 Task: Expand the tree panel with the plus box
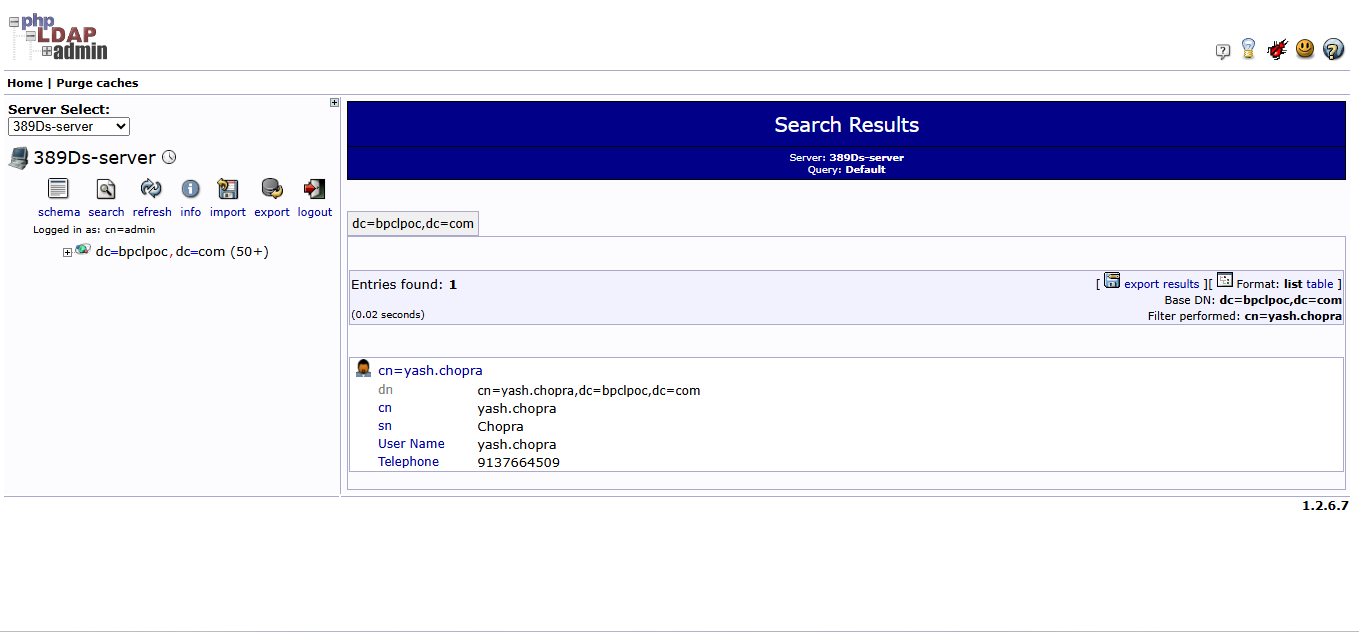334,102
